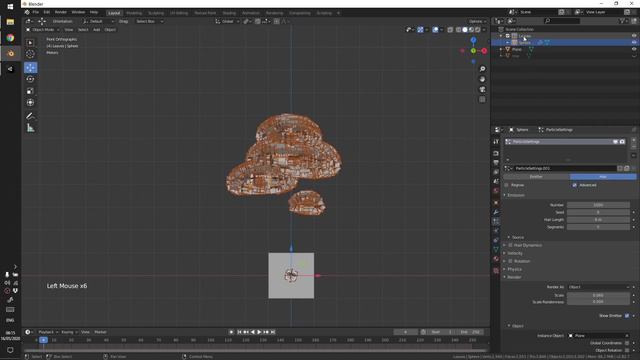
Task: Click the blue Z axis gizmo ball
Action: (x=473, y=40)
